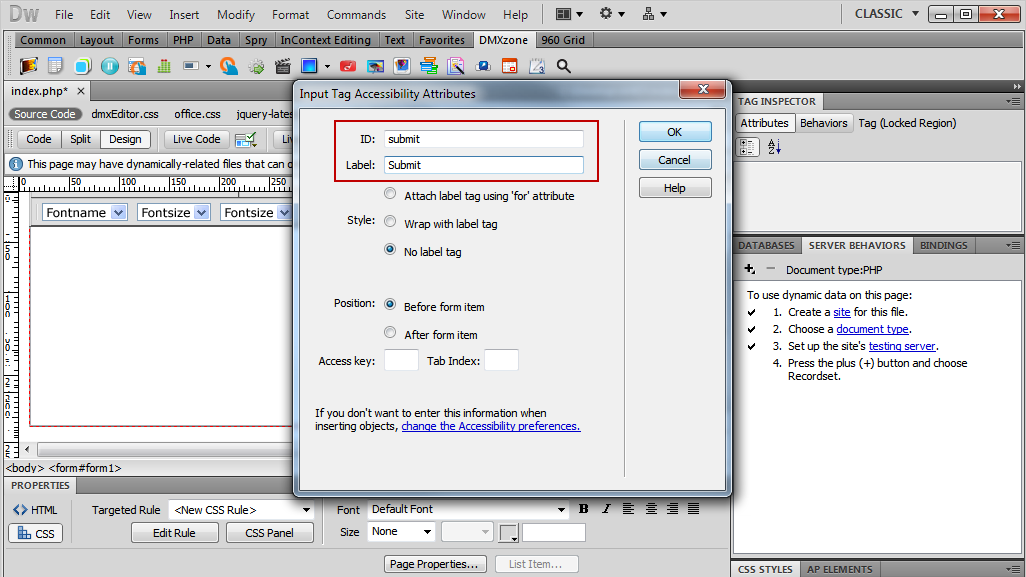This screenshot has height=577, width=1026.
Task: Switch to Code view
Action: [39, 139]
